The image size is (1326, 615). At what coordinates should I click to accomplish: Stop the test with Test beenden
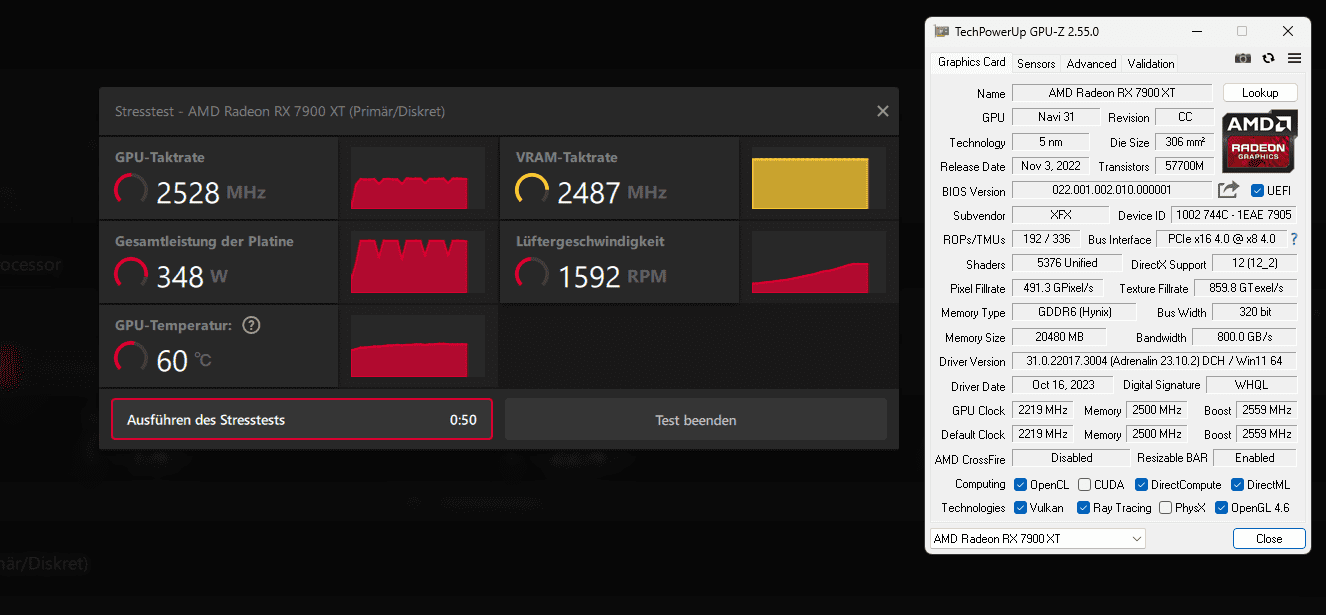pos(696,420)
